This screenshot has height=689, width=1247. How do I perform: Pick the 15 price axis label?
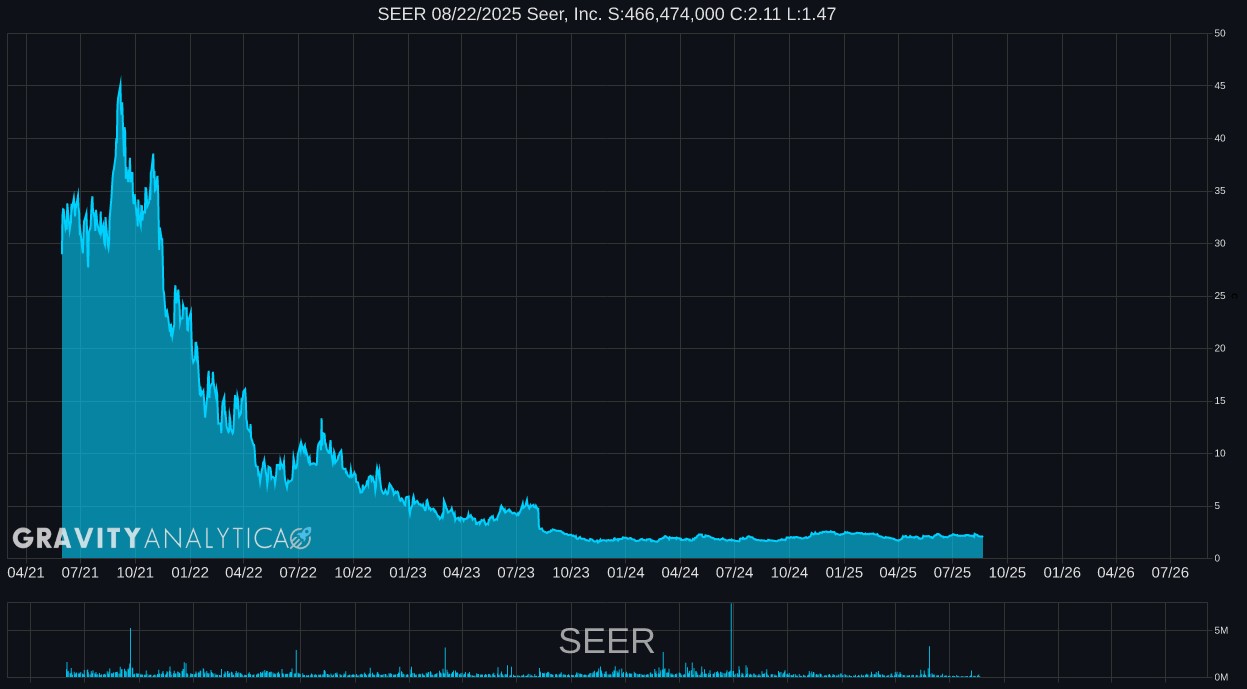[1220, 401]
